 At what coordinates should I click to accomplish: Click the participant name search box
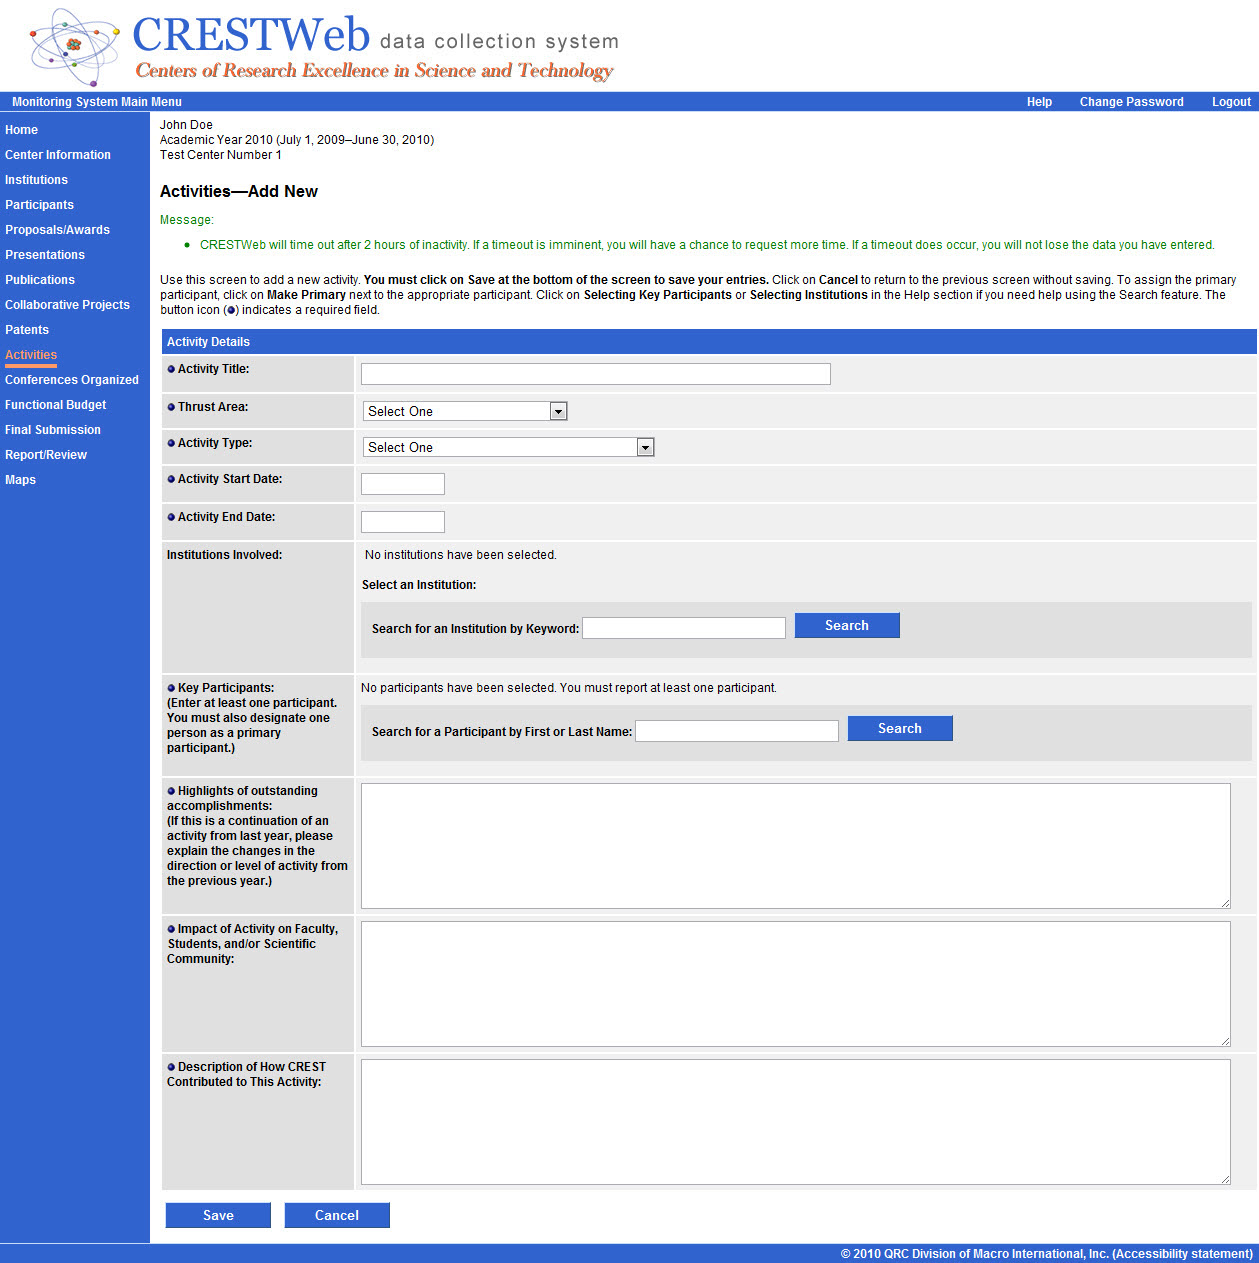(x=737, y=731)
